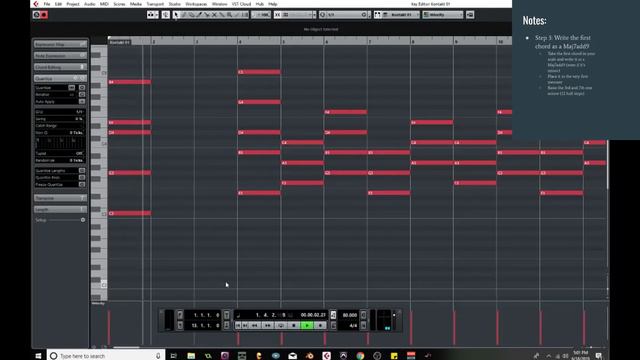This screenshot has width=640, height=360.
Task: Click the red record-in-editor button
Action: [44, 15]
